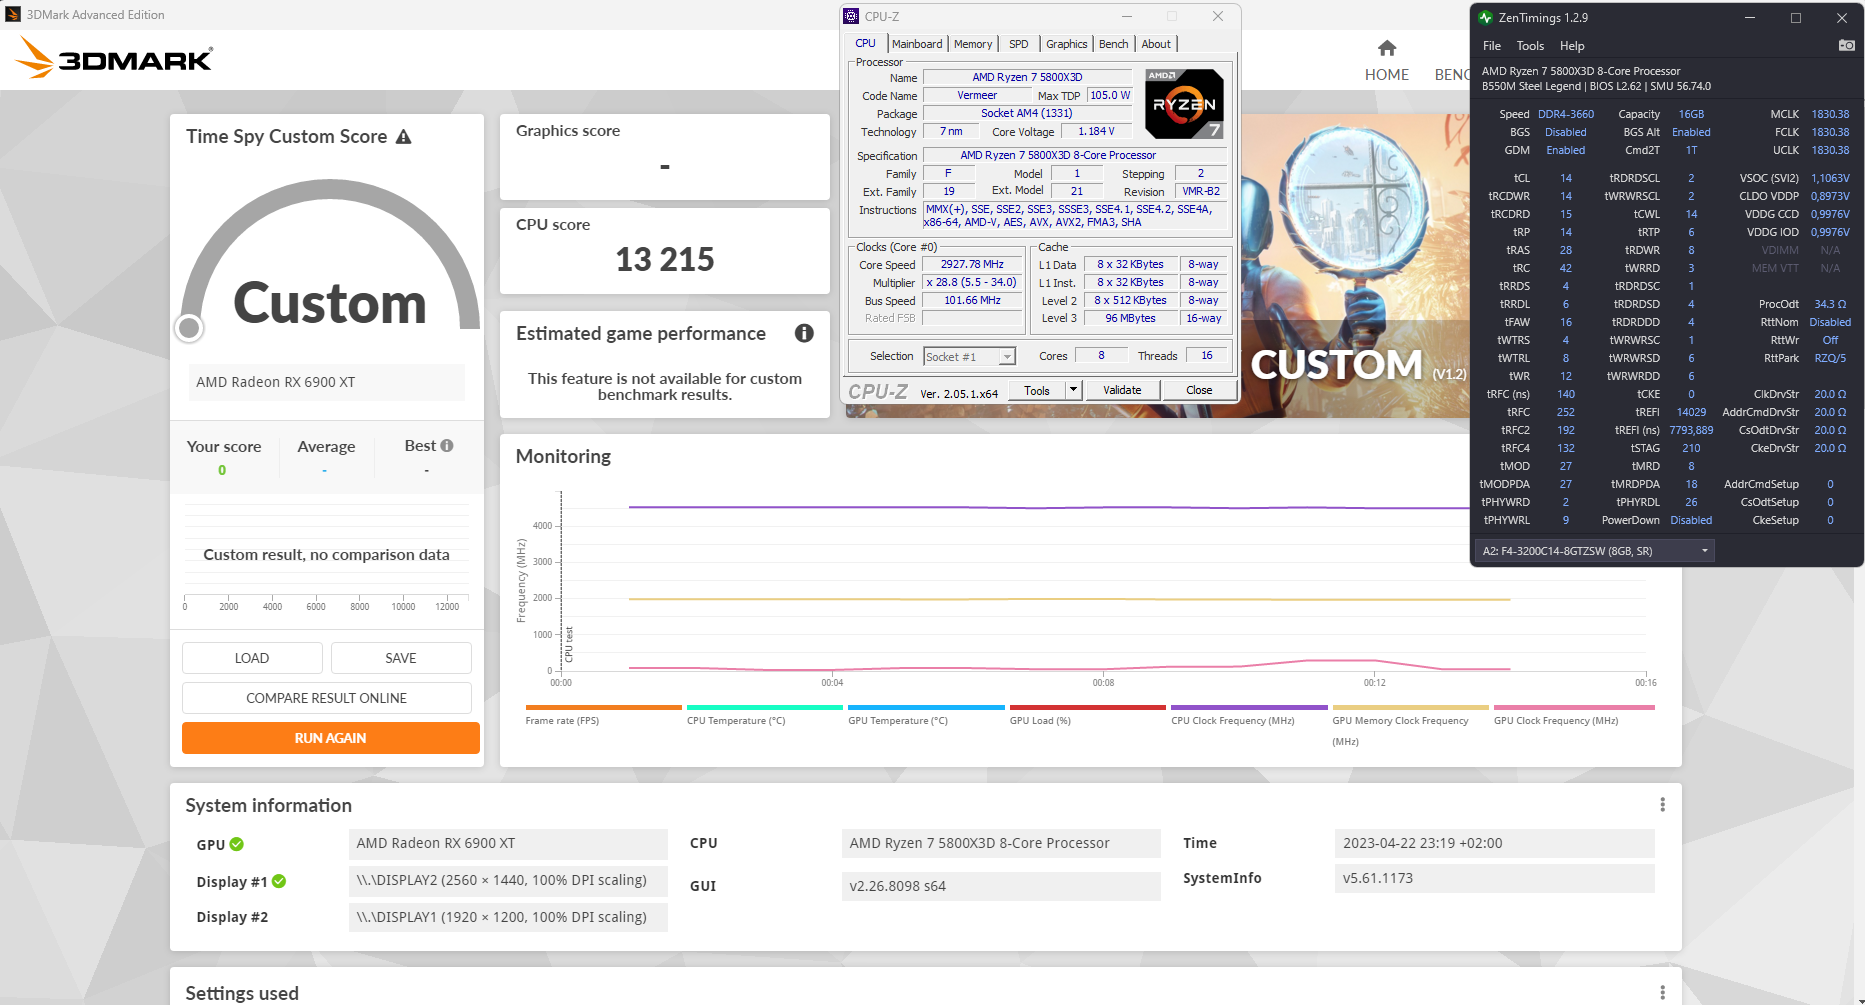Screen dimensions: 1865x1005
Task: Click the Validate button in CPU-Z
Action: click(x=1122, y=390)
